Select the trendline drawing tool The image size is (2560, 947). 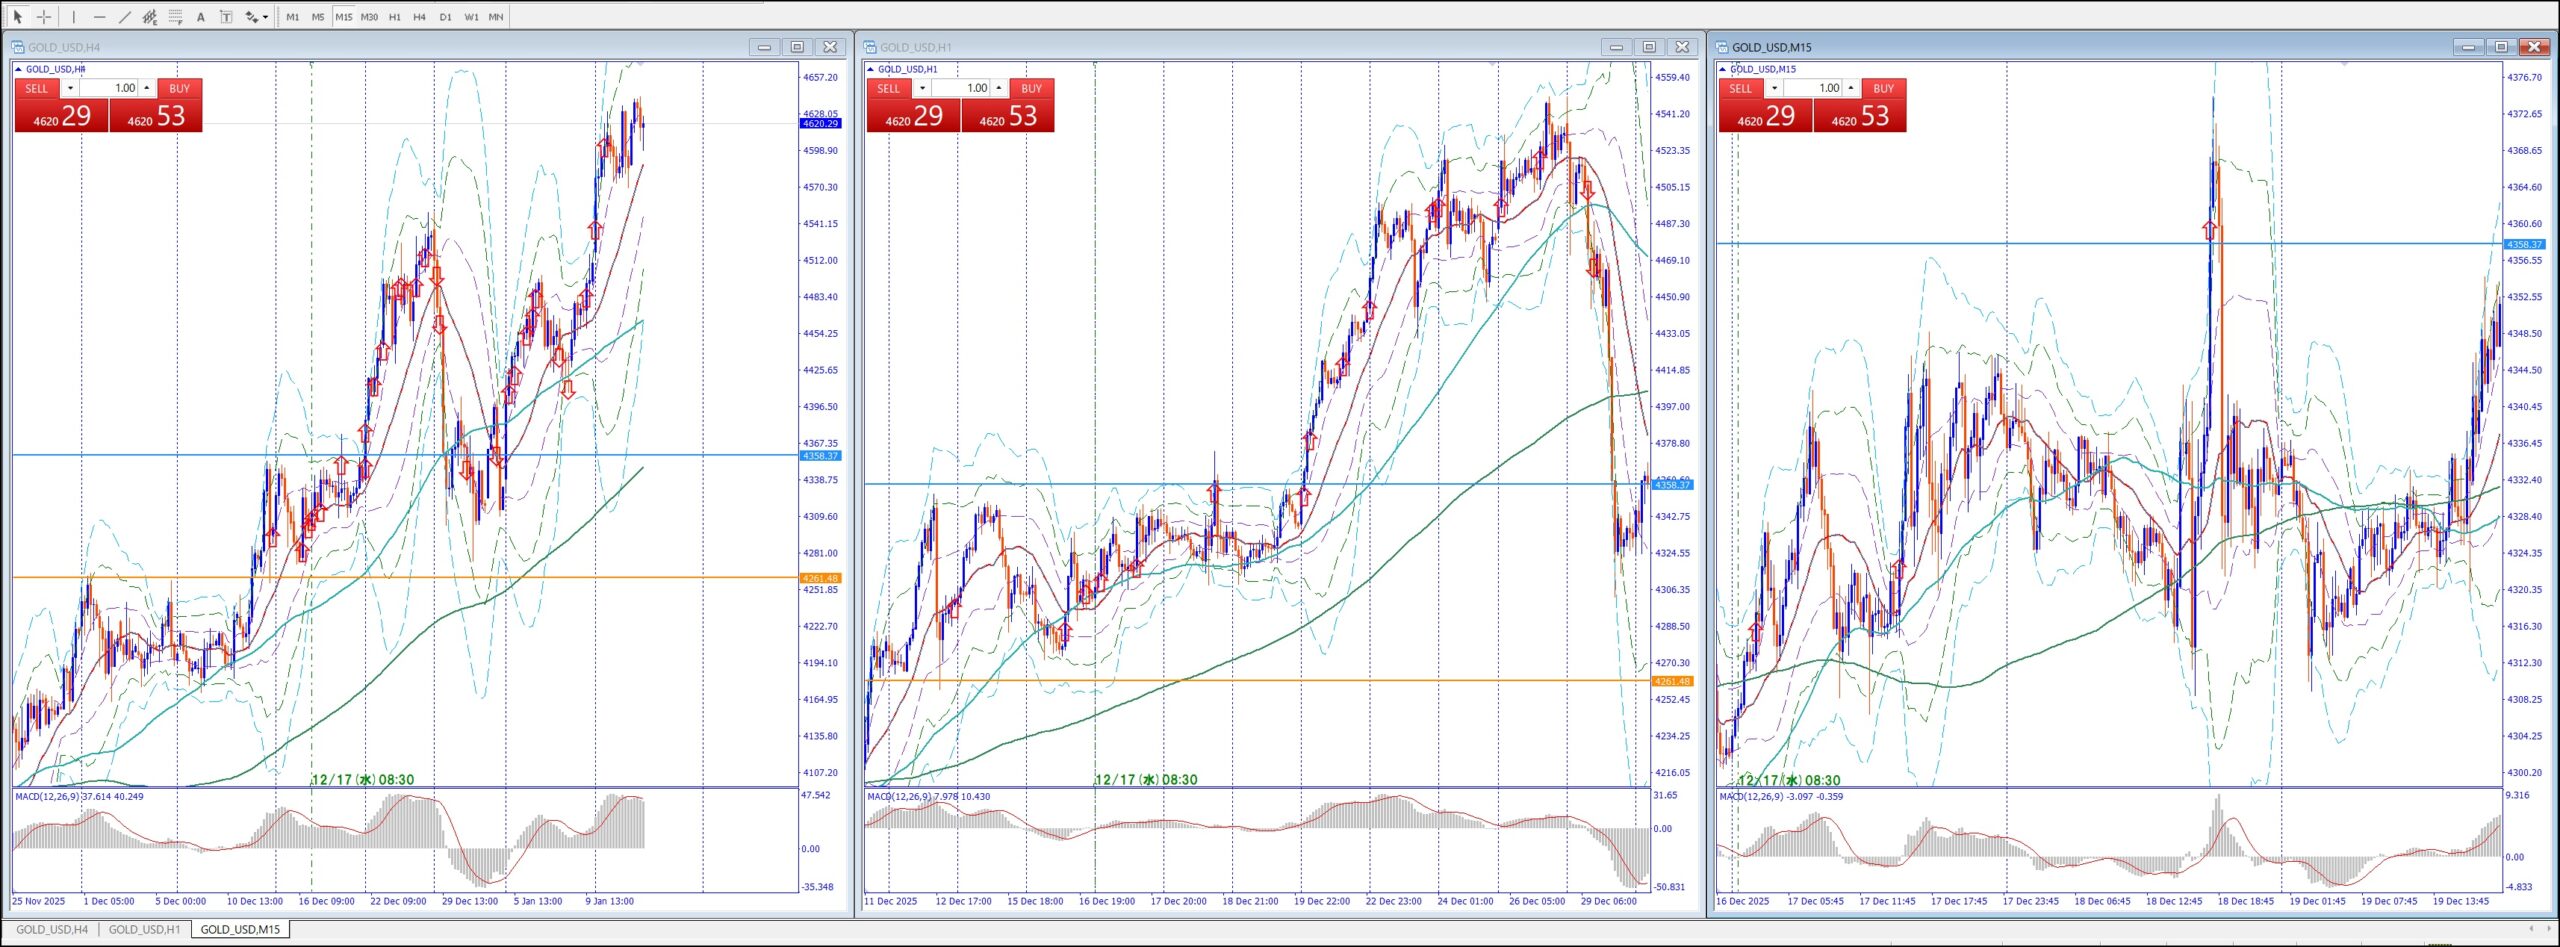click(124, 17)
